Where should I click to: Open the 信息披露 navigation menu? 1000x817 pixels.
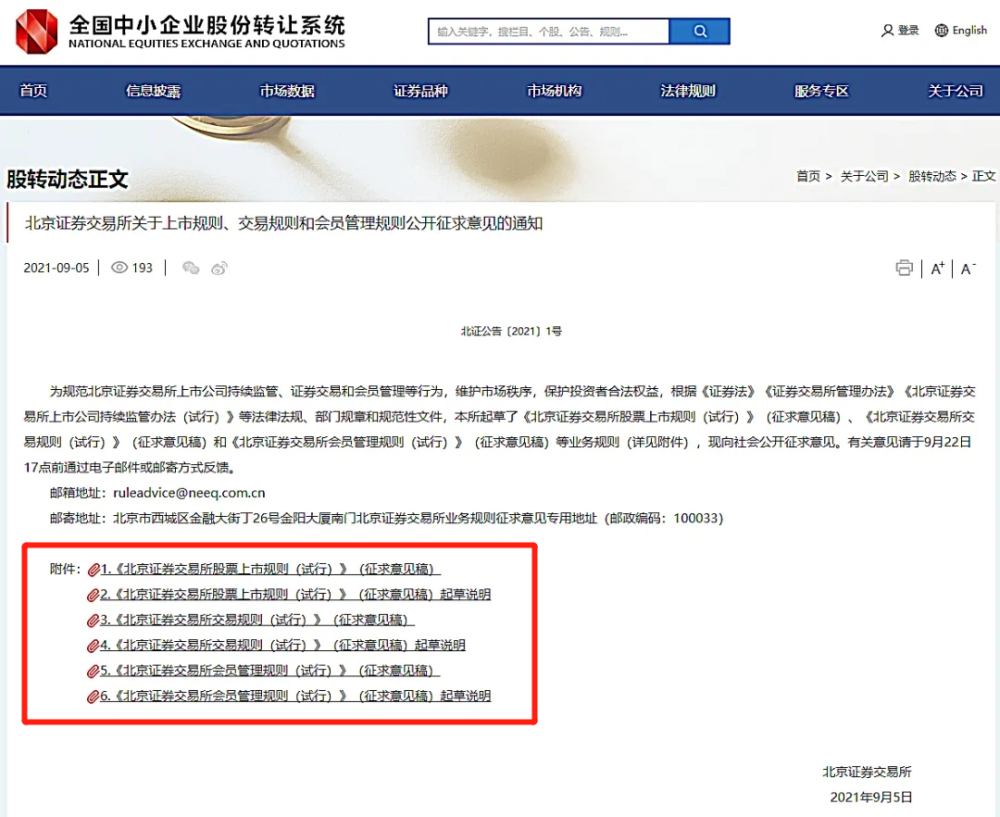(153, 91)
